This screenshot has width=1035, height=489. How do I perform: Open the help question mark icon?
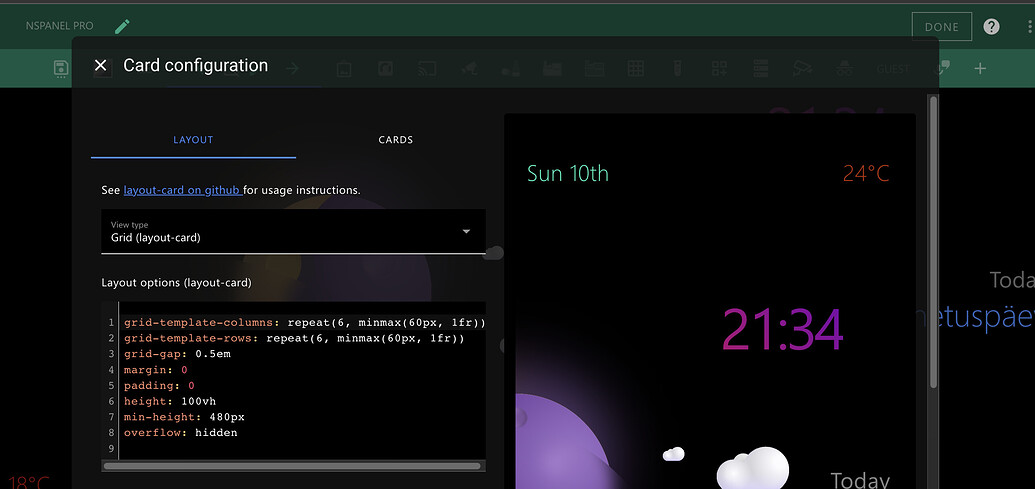(x=991, y=27)
